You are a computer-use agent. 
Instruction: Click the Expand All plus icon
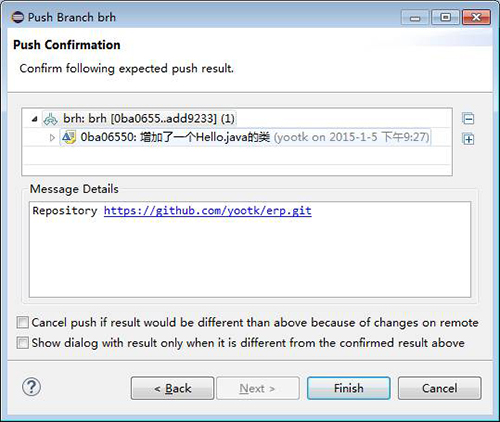tap(468, 139)
